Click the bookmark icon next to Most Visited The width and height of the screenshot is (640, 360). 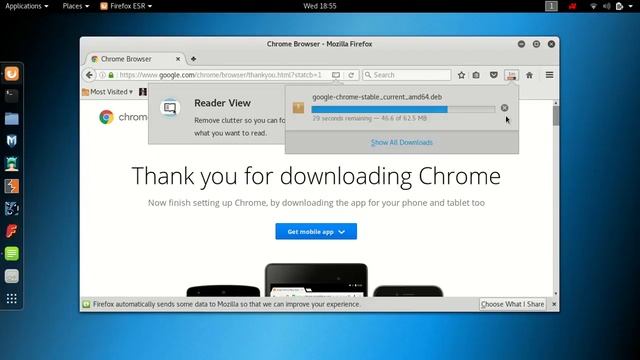pos(142,92)
